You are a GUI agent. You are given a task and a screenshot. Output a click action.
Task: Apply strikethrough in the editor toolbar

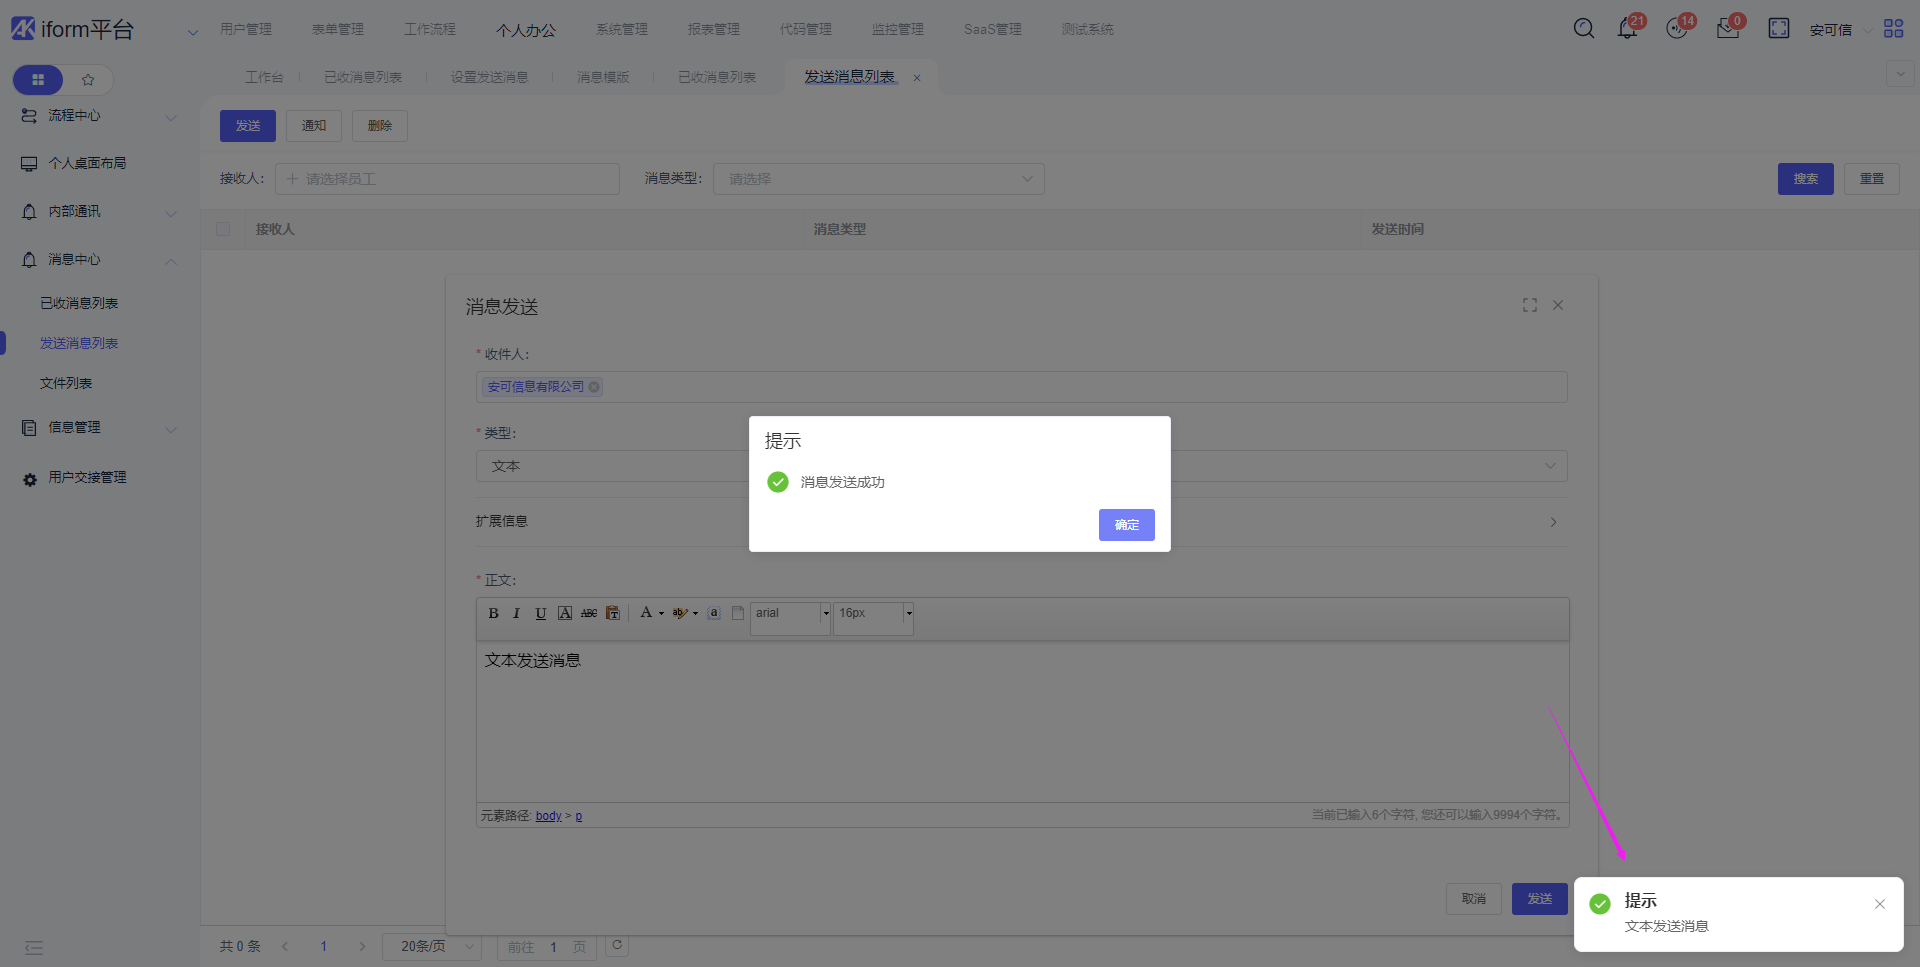(x=589, y=613)
